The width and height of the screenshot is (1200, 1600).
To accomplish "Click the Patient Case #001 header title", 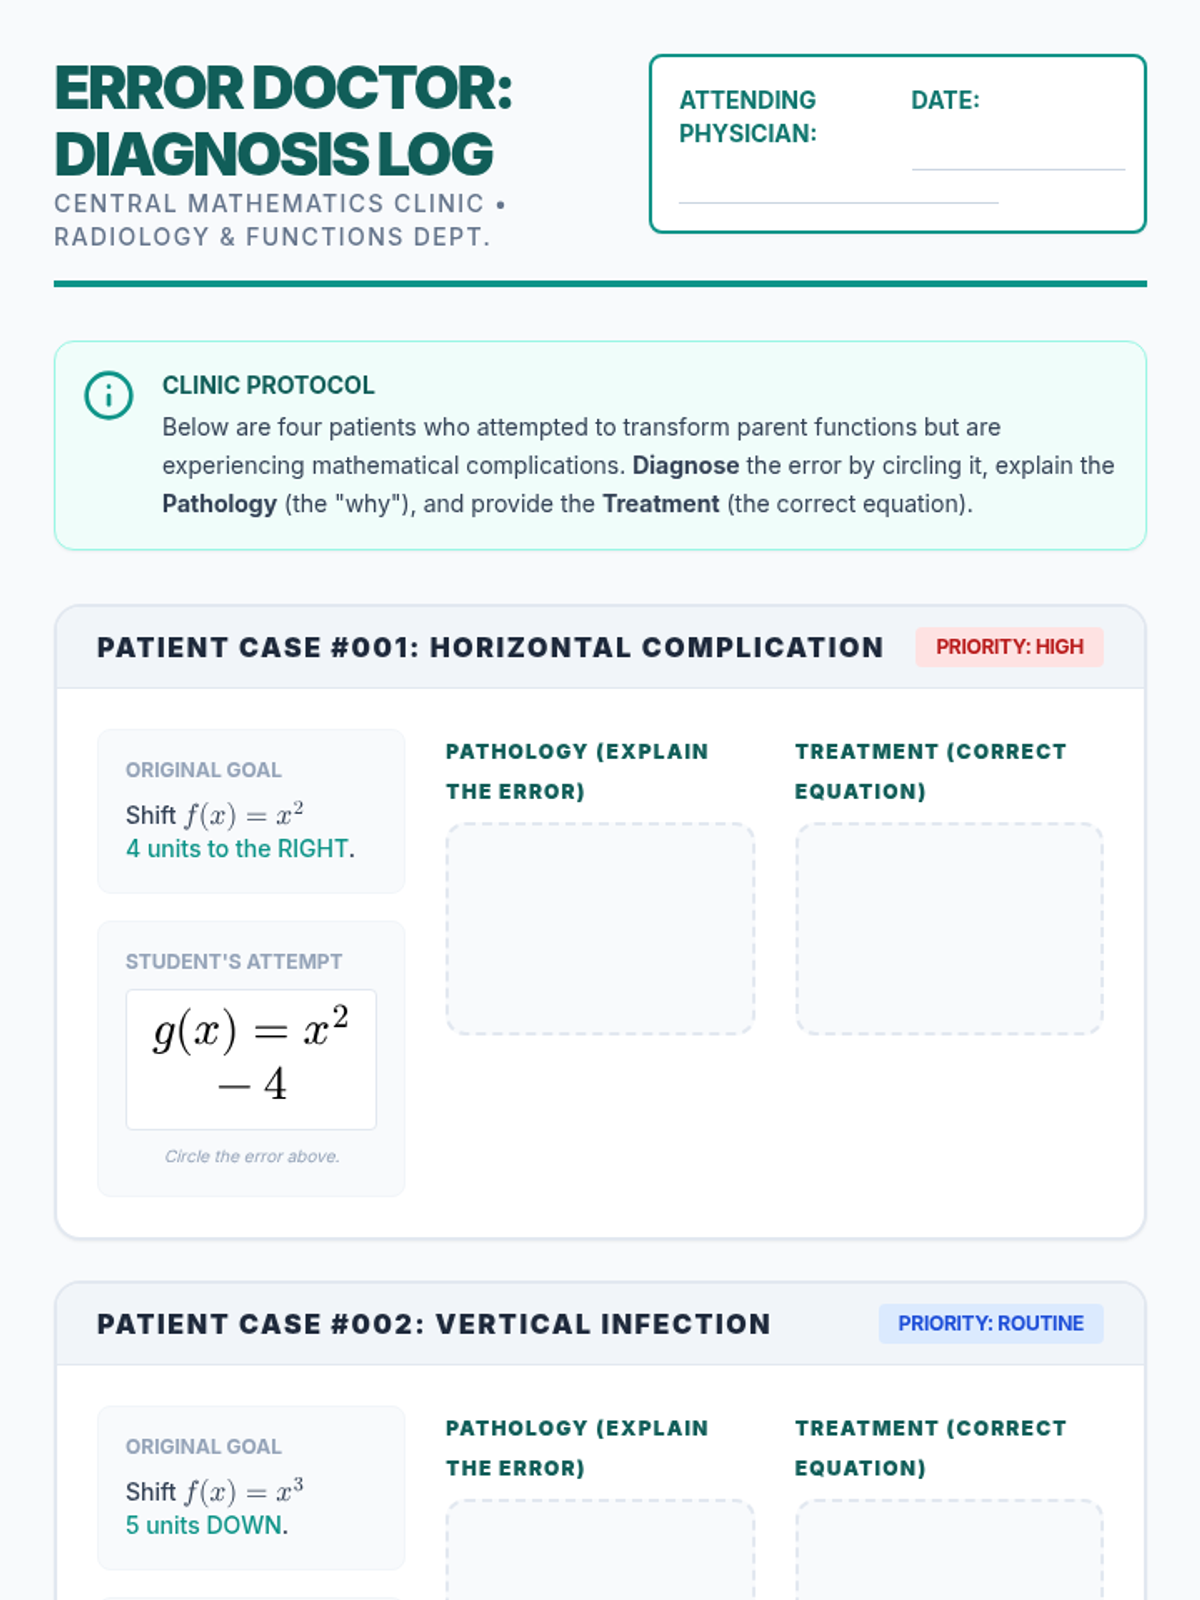I will 490,647.
